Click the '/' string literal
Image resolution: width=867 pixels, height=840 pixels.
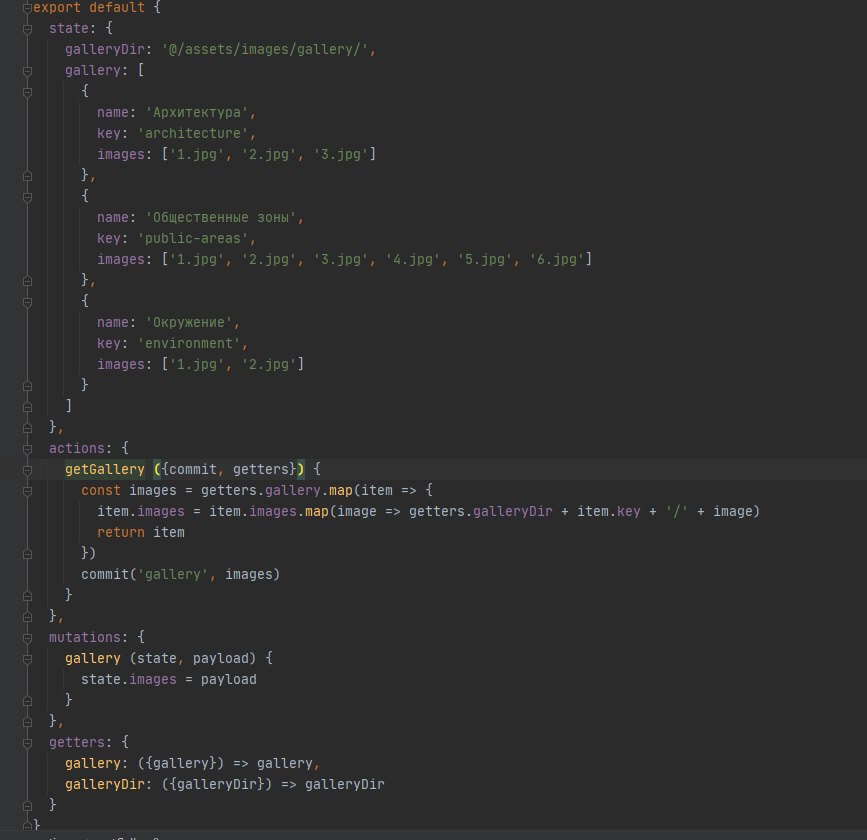[x=677, y=511]
